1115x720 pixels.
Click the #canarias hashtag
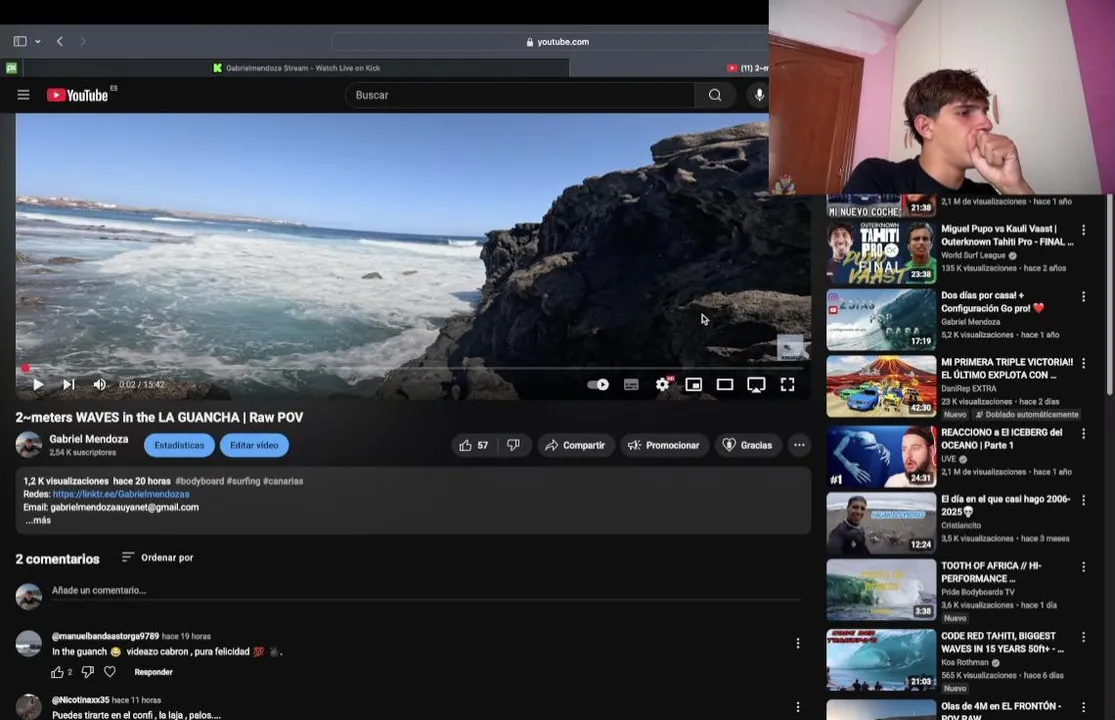pyautogui.click(x=283, y=481)
